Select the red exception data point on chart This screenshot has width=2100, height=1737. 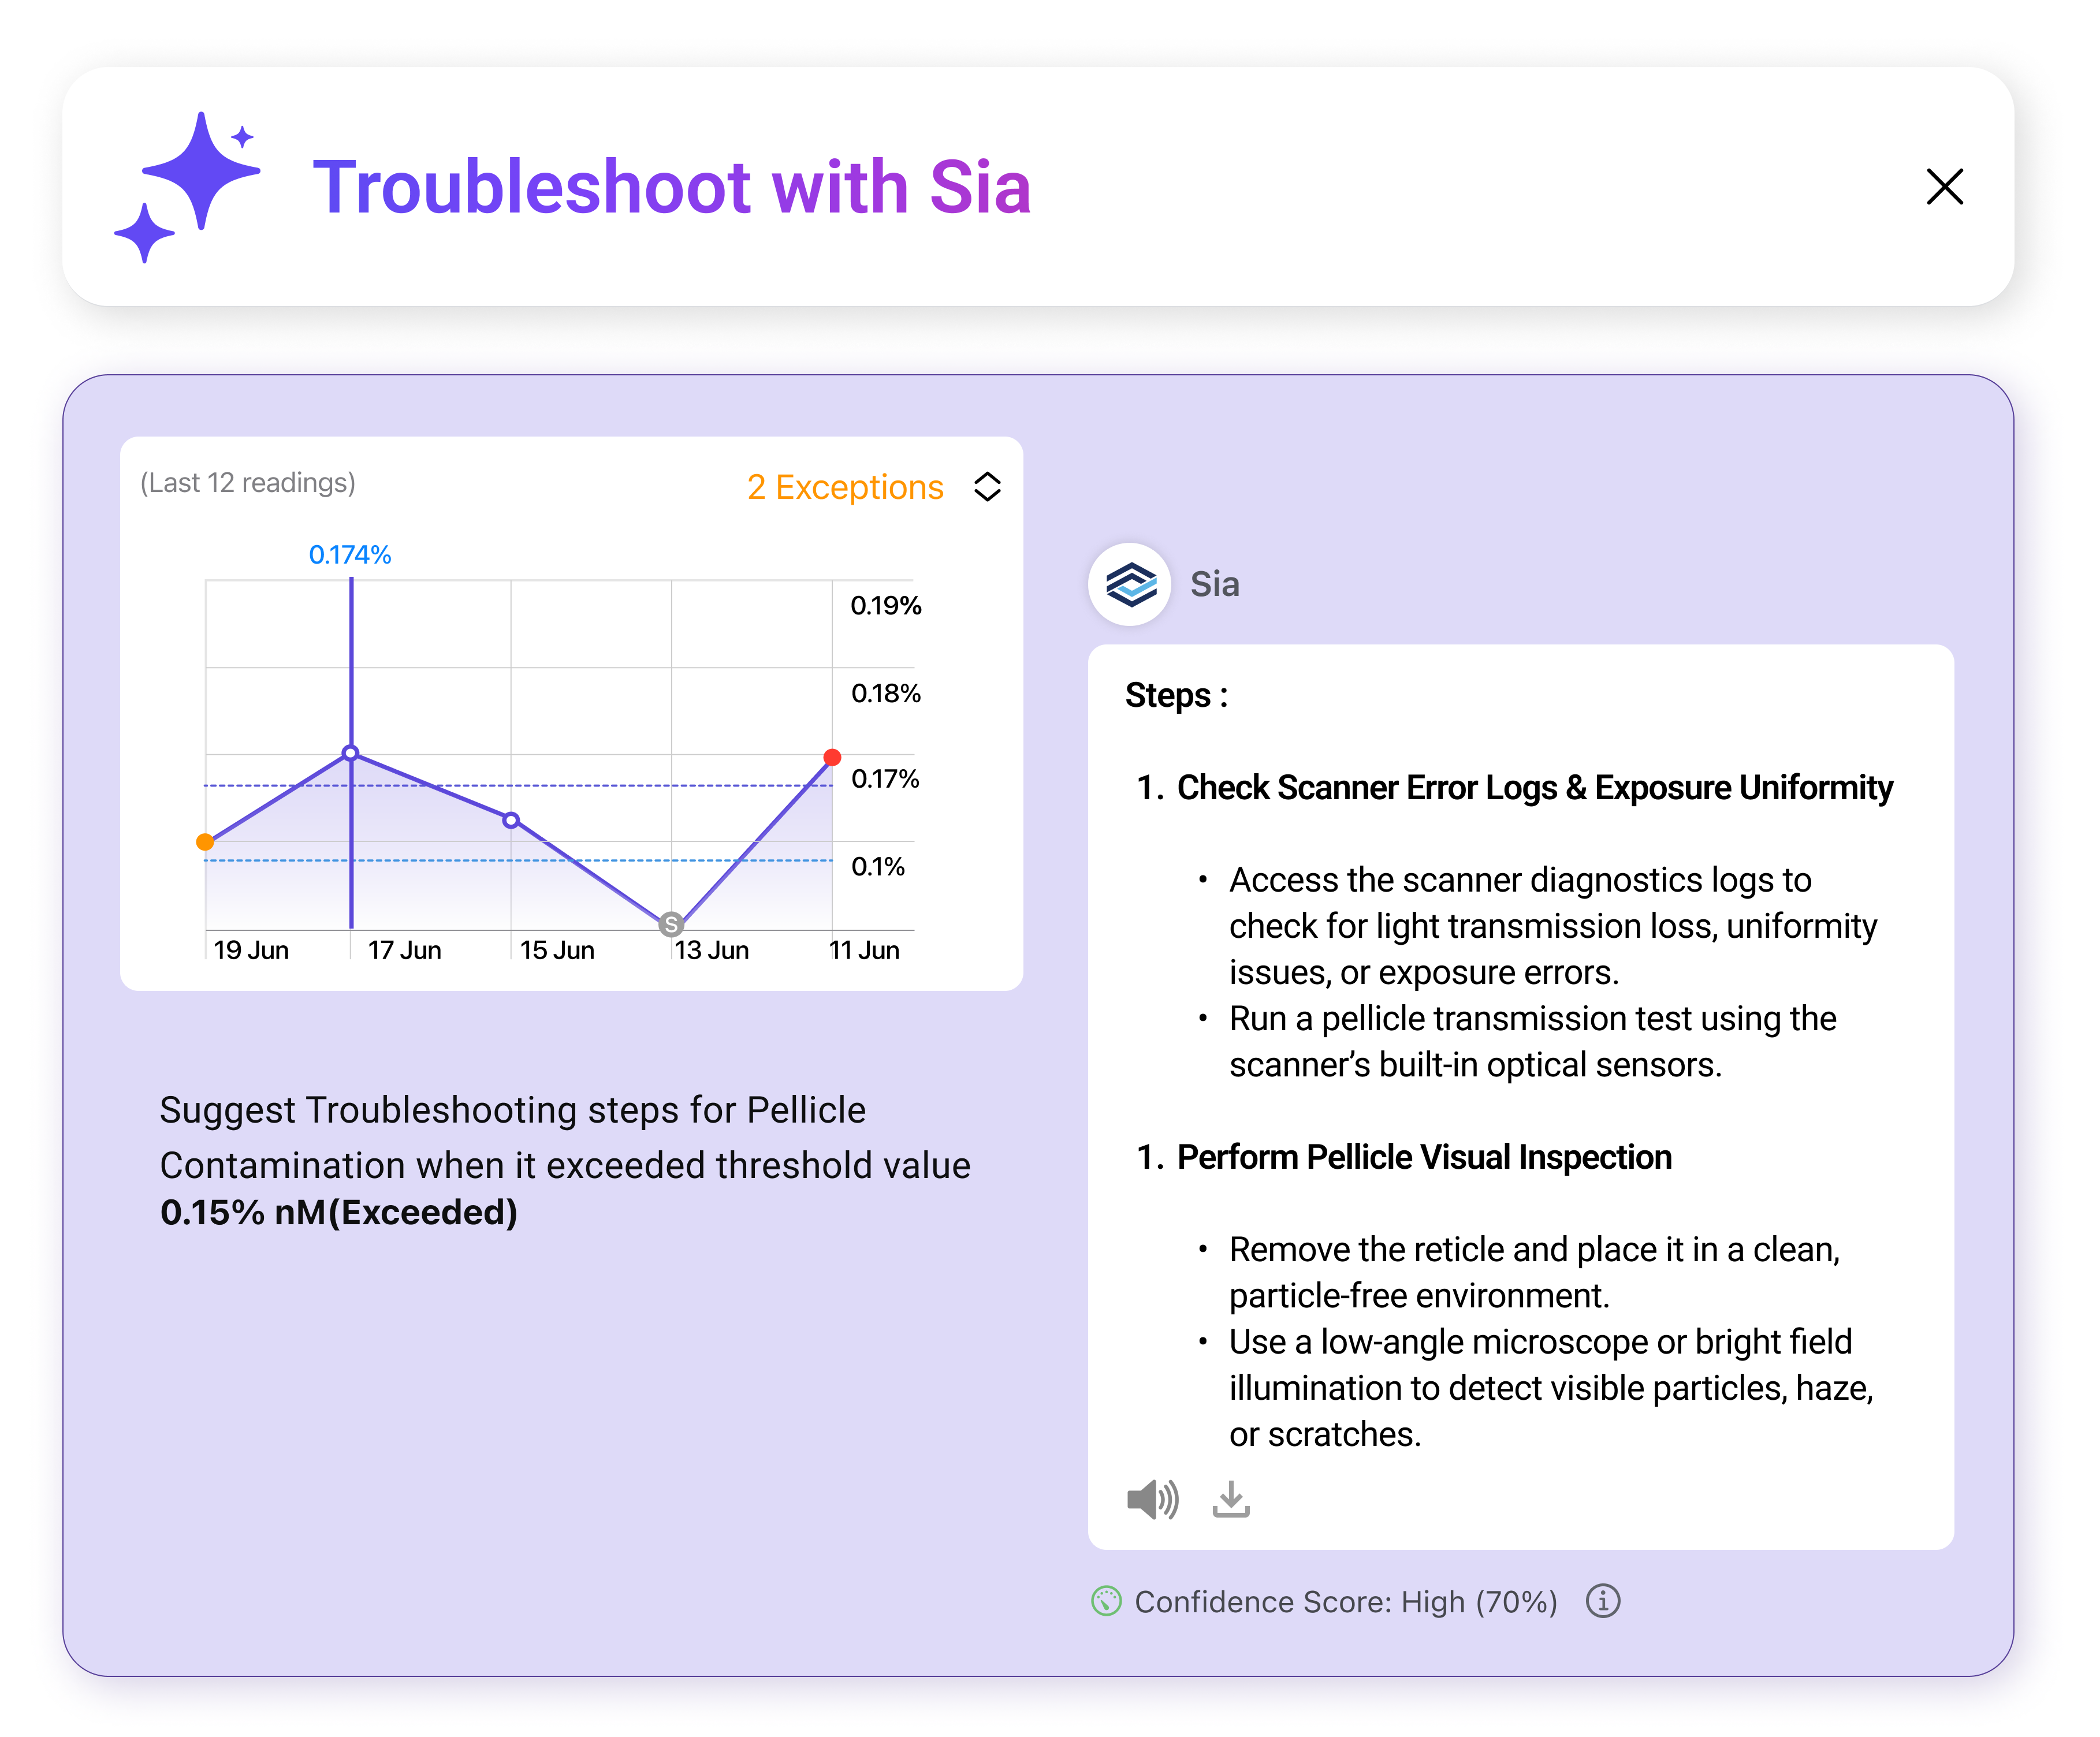point(832,757)
